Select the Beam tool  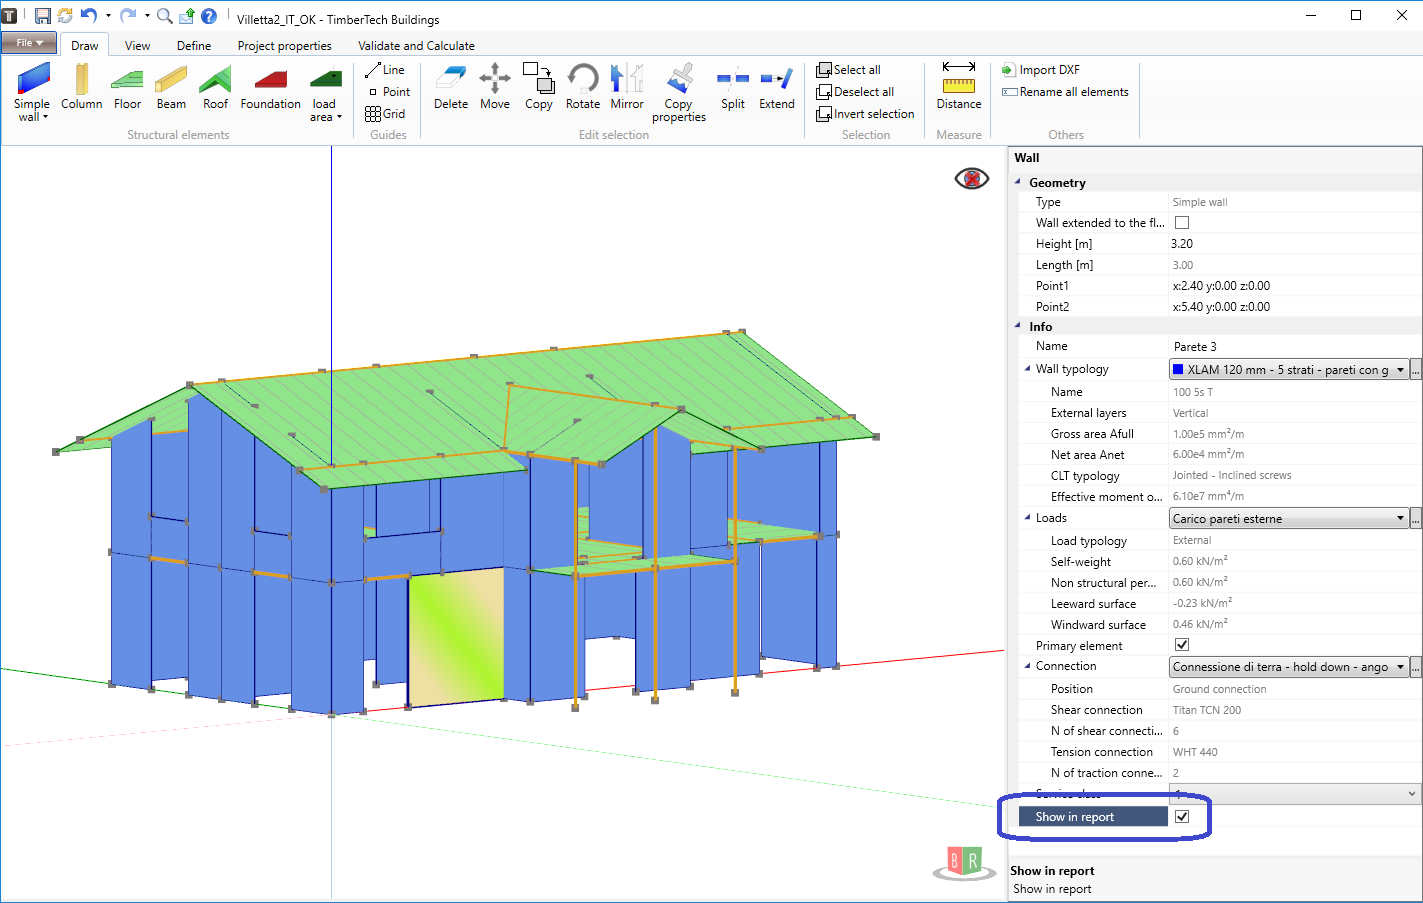(171, 87)
